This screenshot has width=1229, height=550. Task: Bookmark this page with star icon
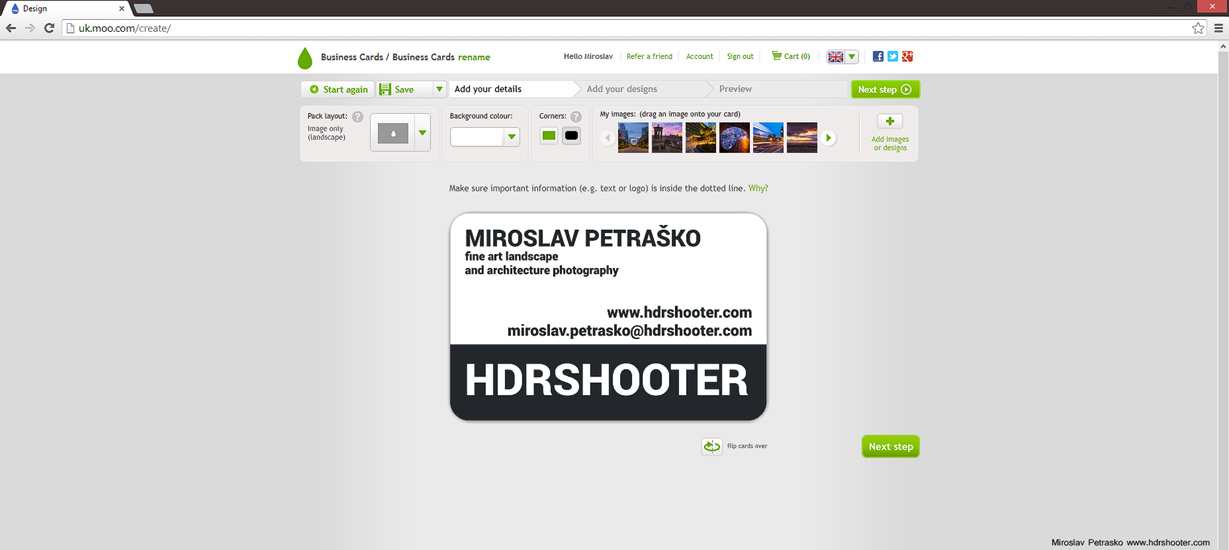(x=1198, y=28)
